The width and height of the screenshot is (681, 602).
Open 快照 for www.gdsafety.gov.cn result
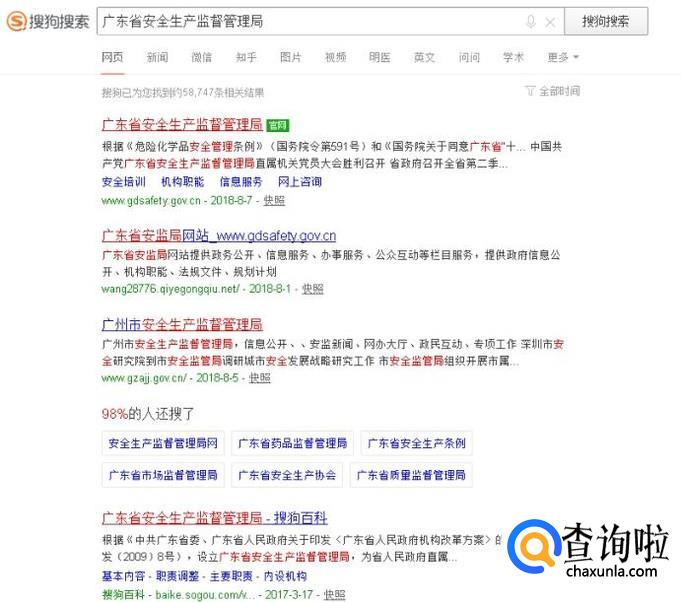274,201
